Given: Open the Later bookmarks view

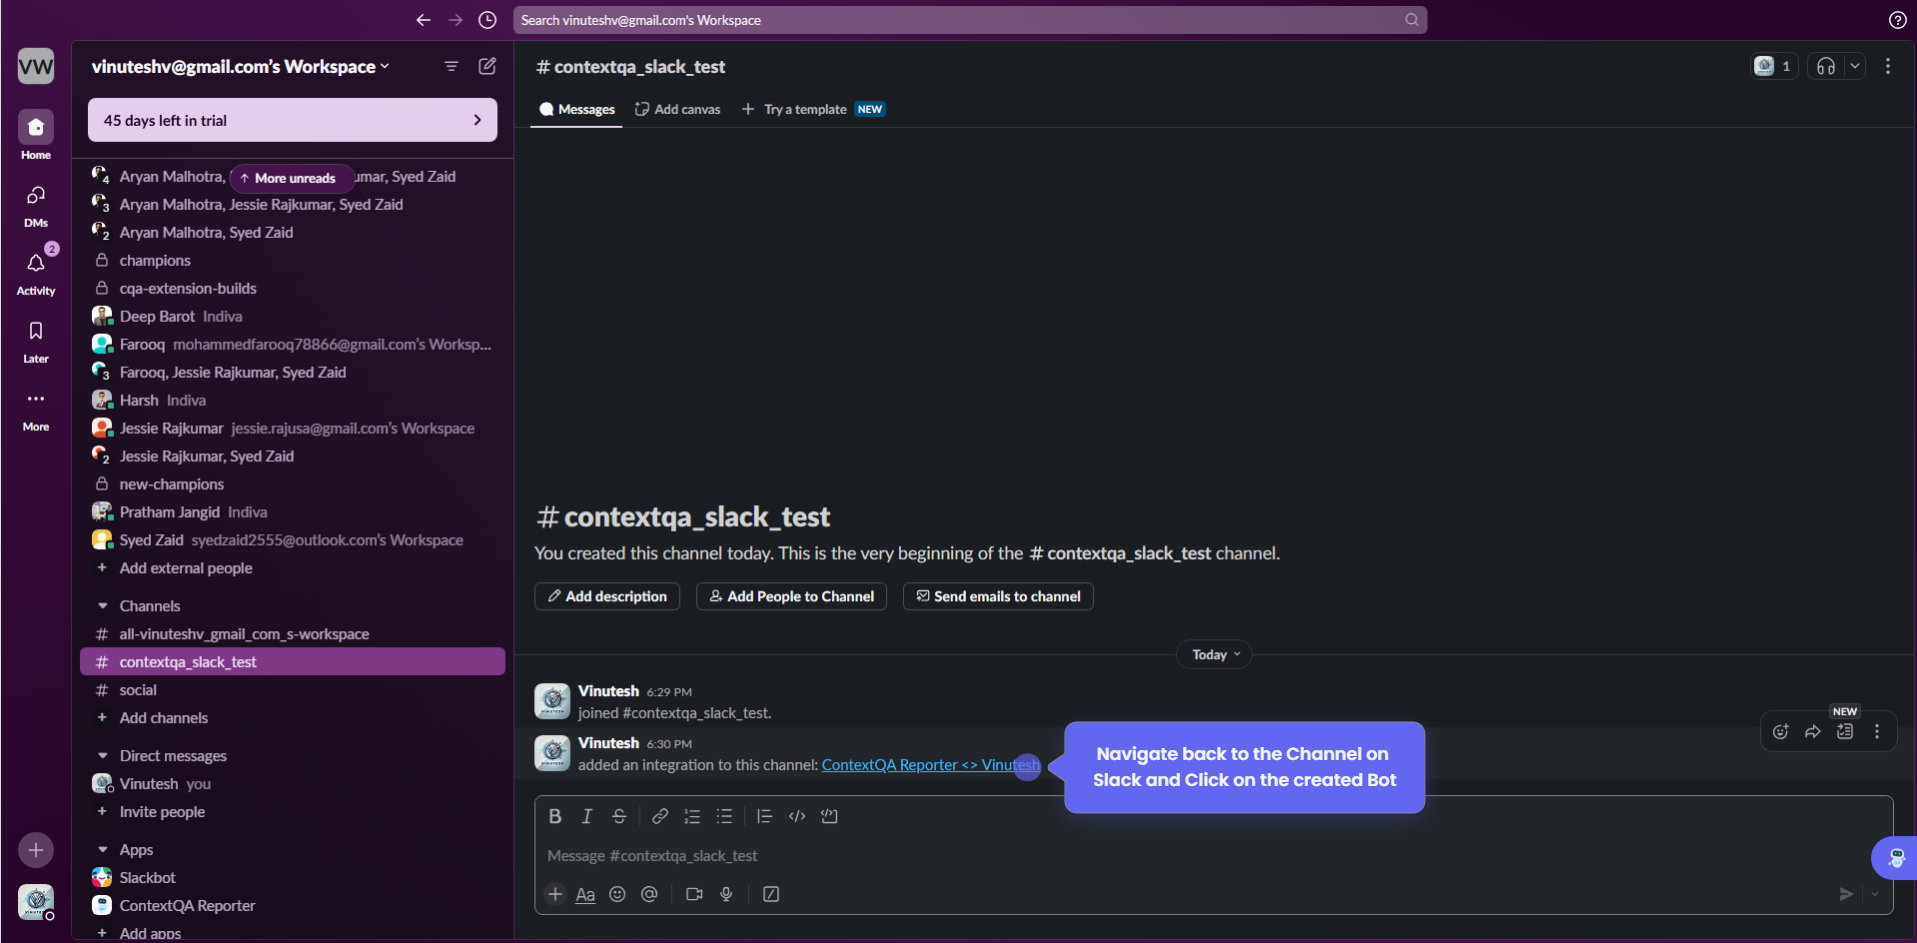Looking at the screenshot, I should point(36,340).
